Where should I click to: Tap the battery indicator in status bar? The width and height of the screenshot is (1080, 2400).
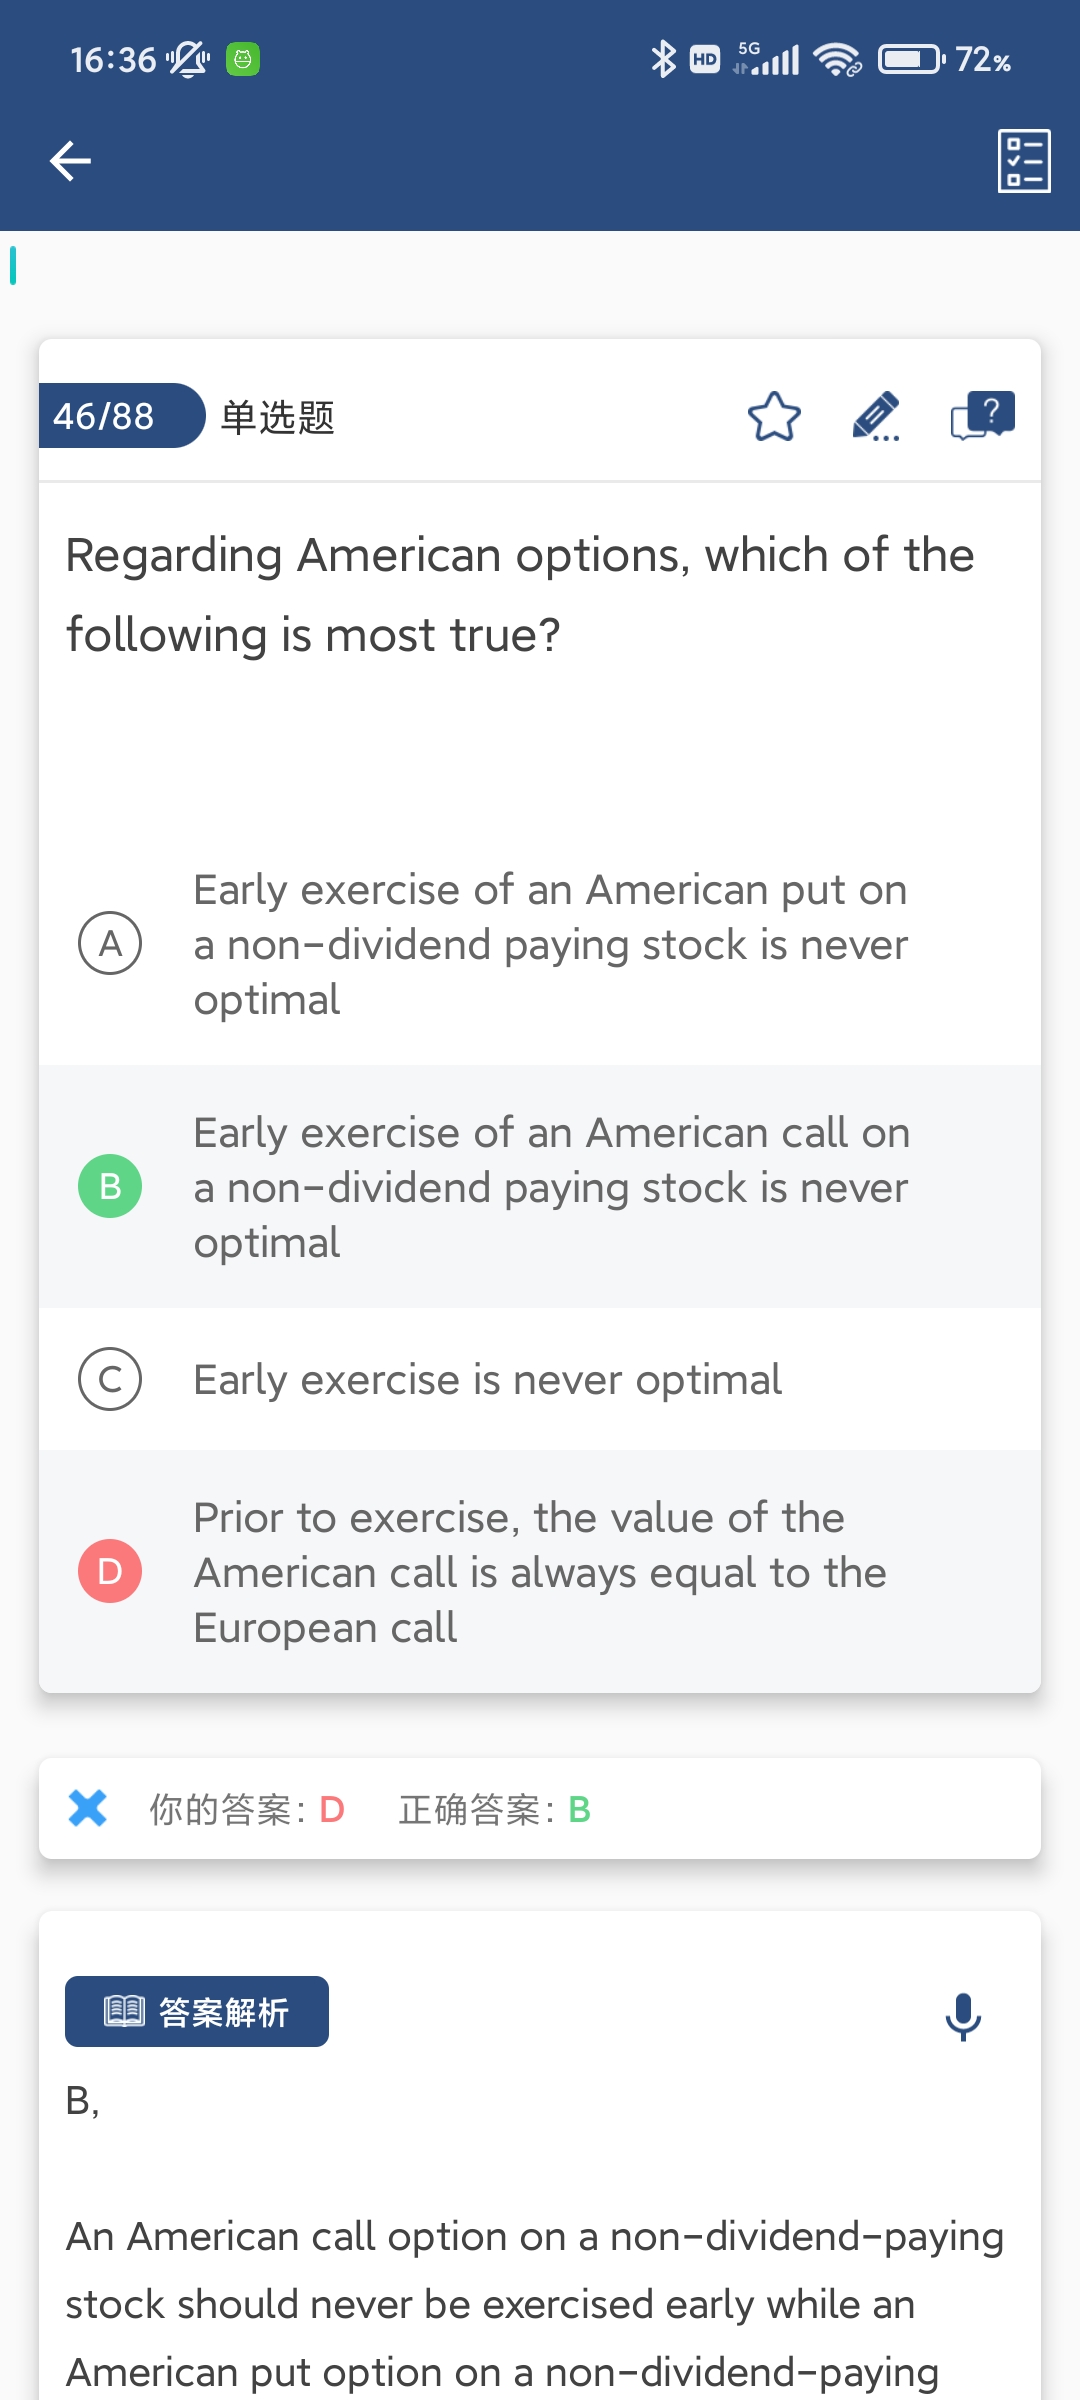click(x=910, y=60)
